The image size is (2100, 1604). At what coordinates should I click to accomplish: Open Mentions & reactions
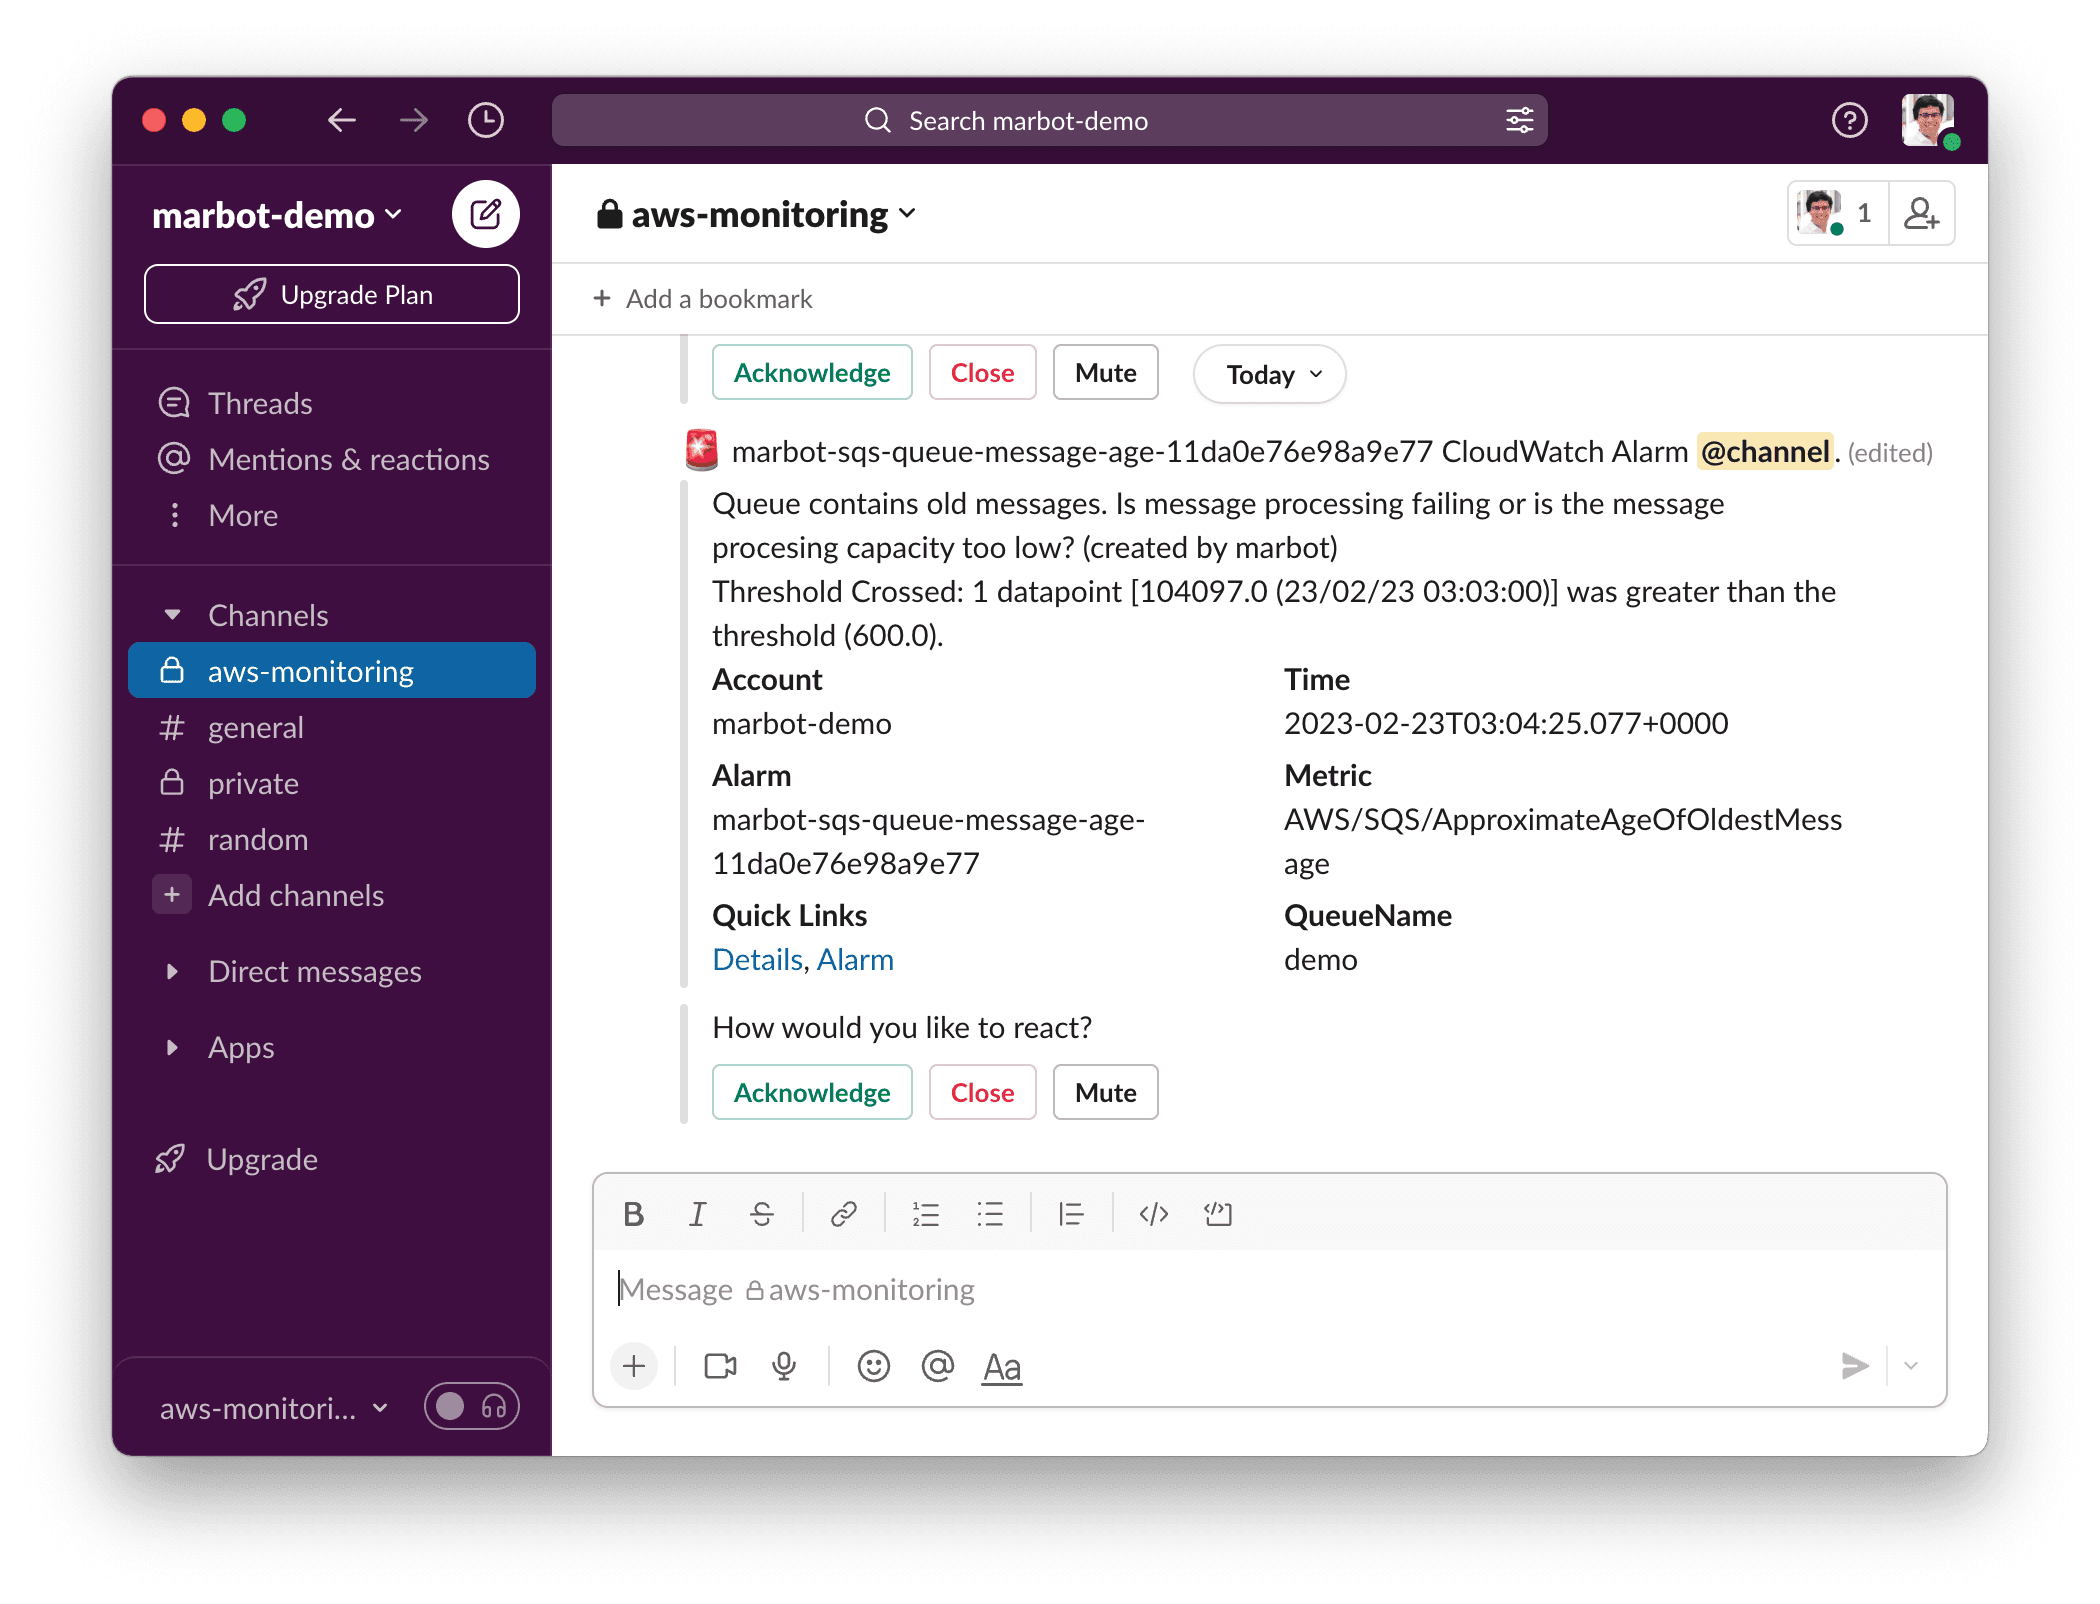(x=348, y=459)
